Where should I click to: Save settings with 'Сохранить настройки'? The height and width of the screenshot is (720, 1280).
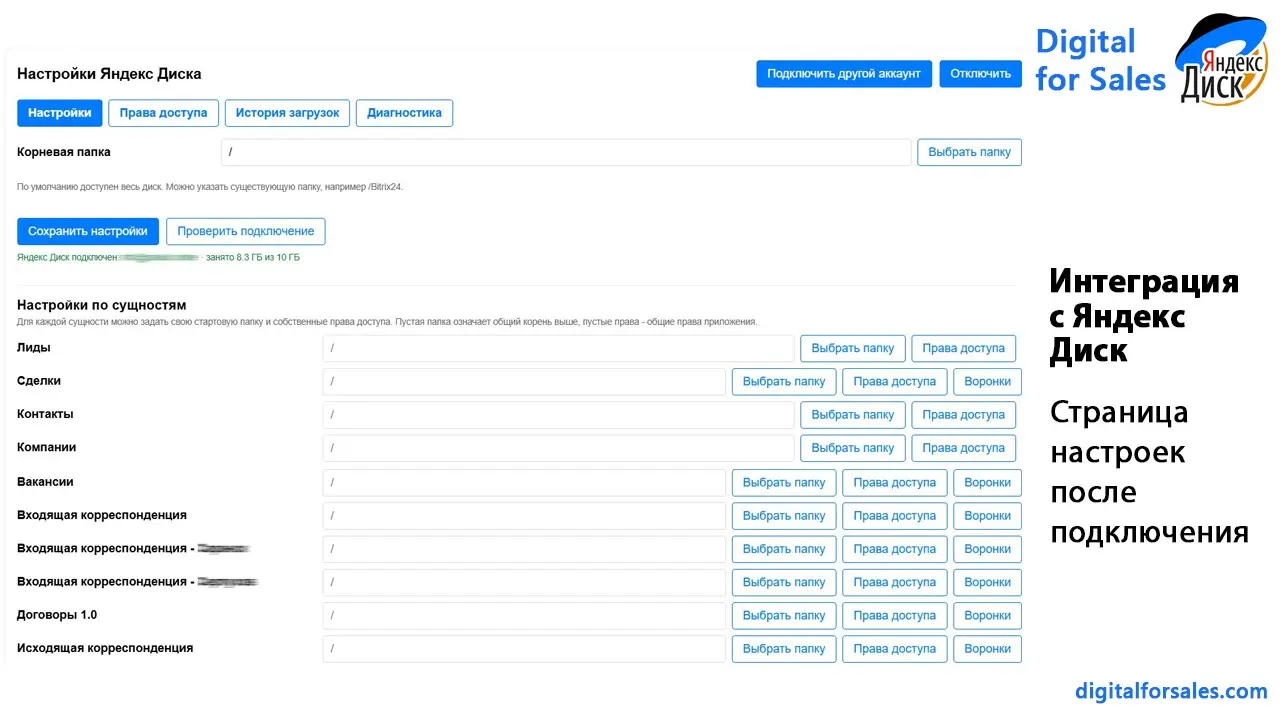pyautogui.click(x=88, y=231)
